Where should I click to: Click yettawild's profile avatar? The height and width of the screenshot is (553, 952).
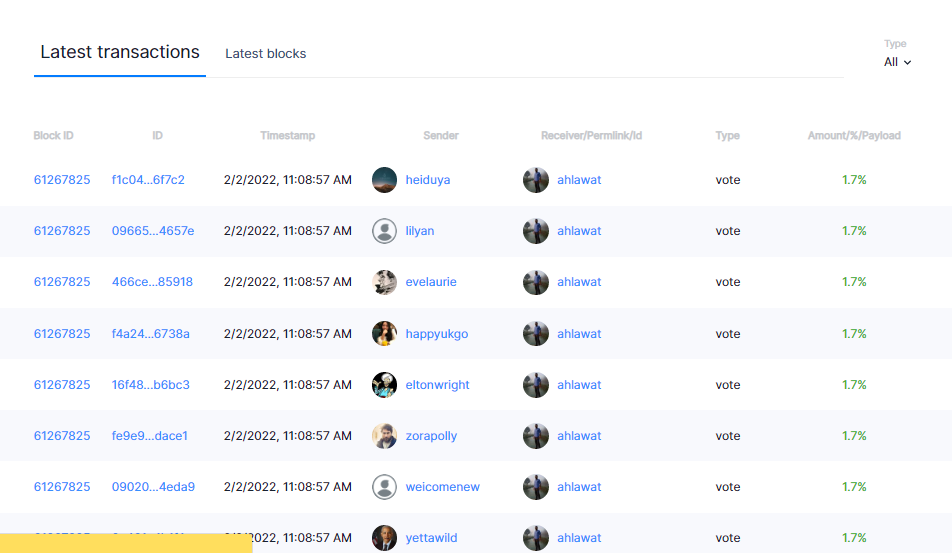coord(384,537)
